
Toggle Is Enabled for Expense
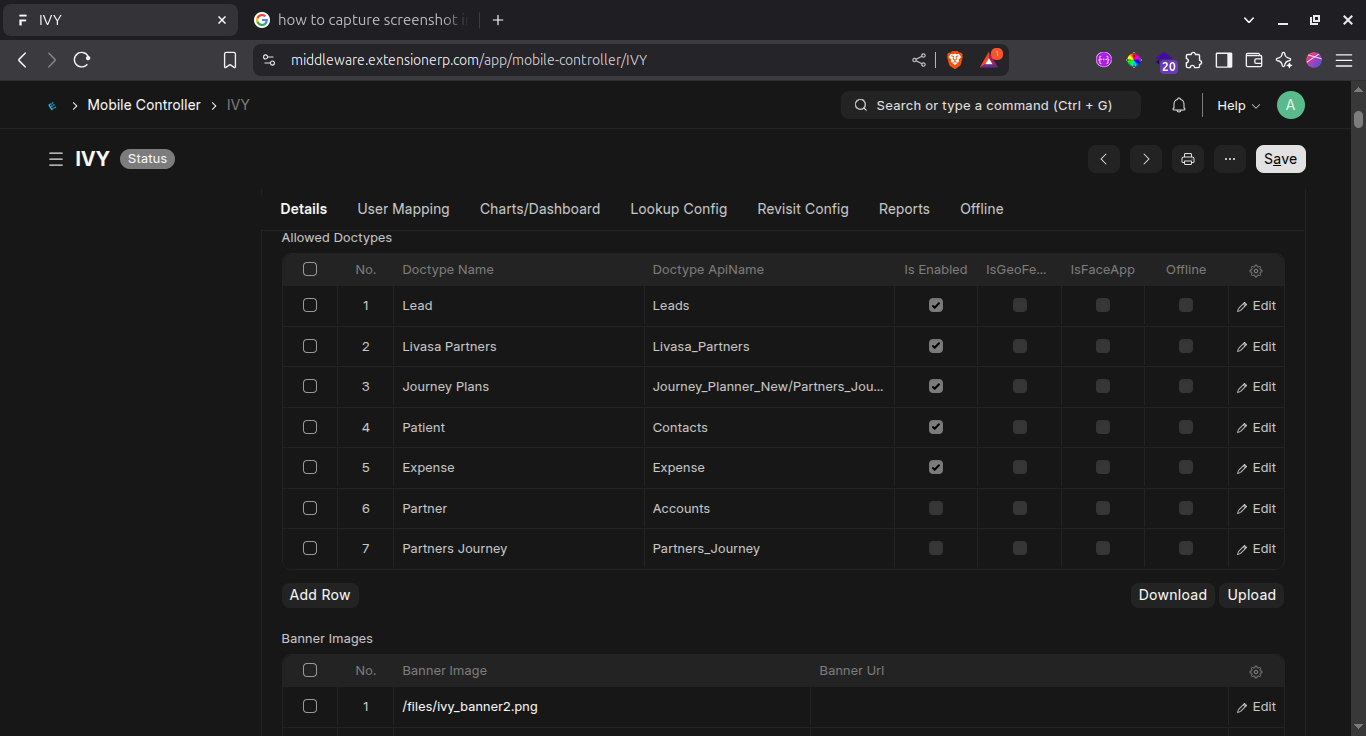(936, 467)
